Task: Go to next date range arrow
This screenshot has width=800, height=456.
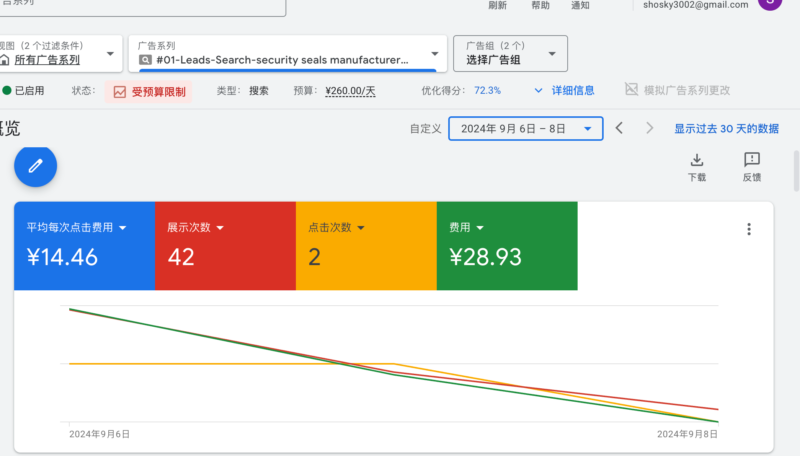Action: 649,128
